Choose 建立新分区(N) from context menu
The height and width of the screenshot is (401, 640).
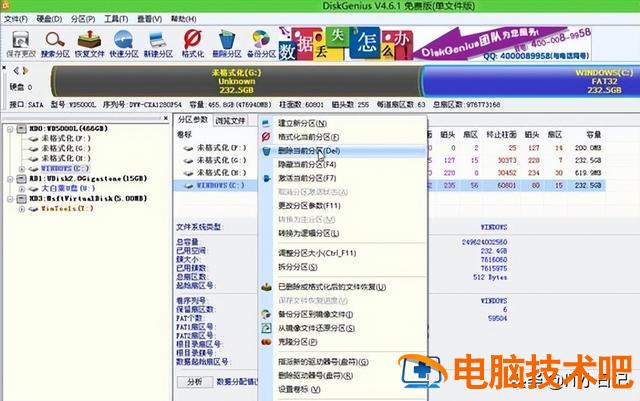point(343,123)
